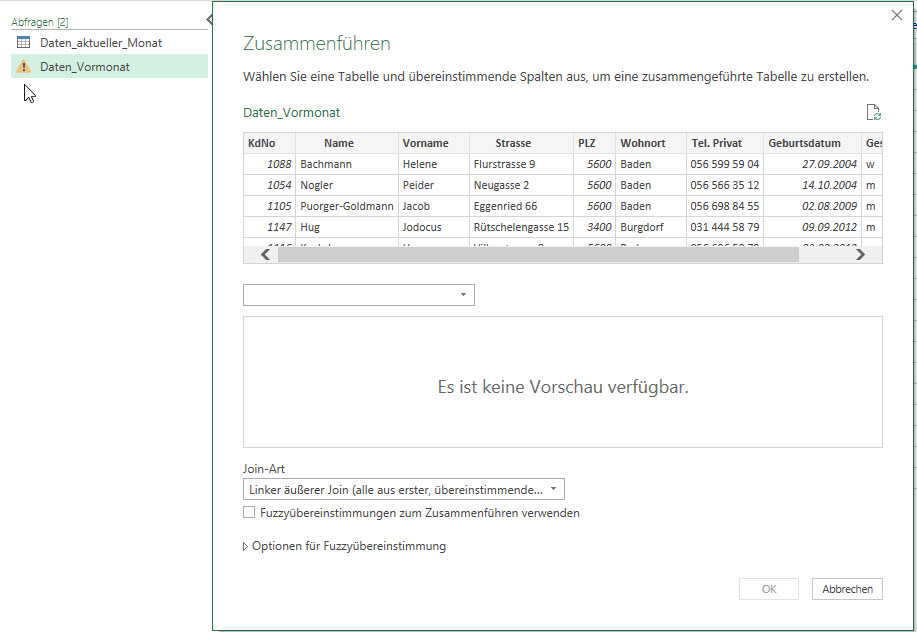The image size is (917, 632).
Task: Enable Fuzzyübereinstimmungen zum Zusammenführen checkbox
Action: tap(249, 513)
